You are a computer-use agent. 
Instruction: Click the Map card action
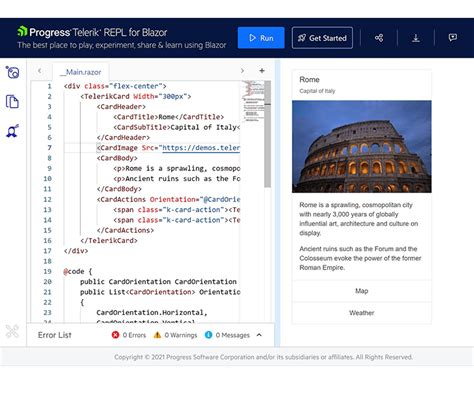pyautogui.click(x=362, y=291)
